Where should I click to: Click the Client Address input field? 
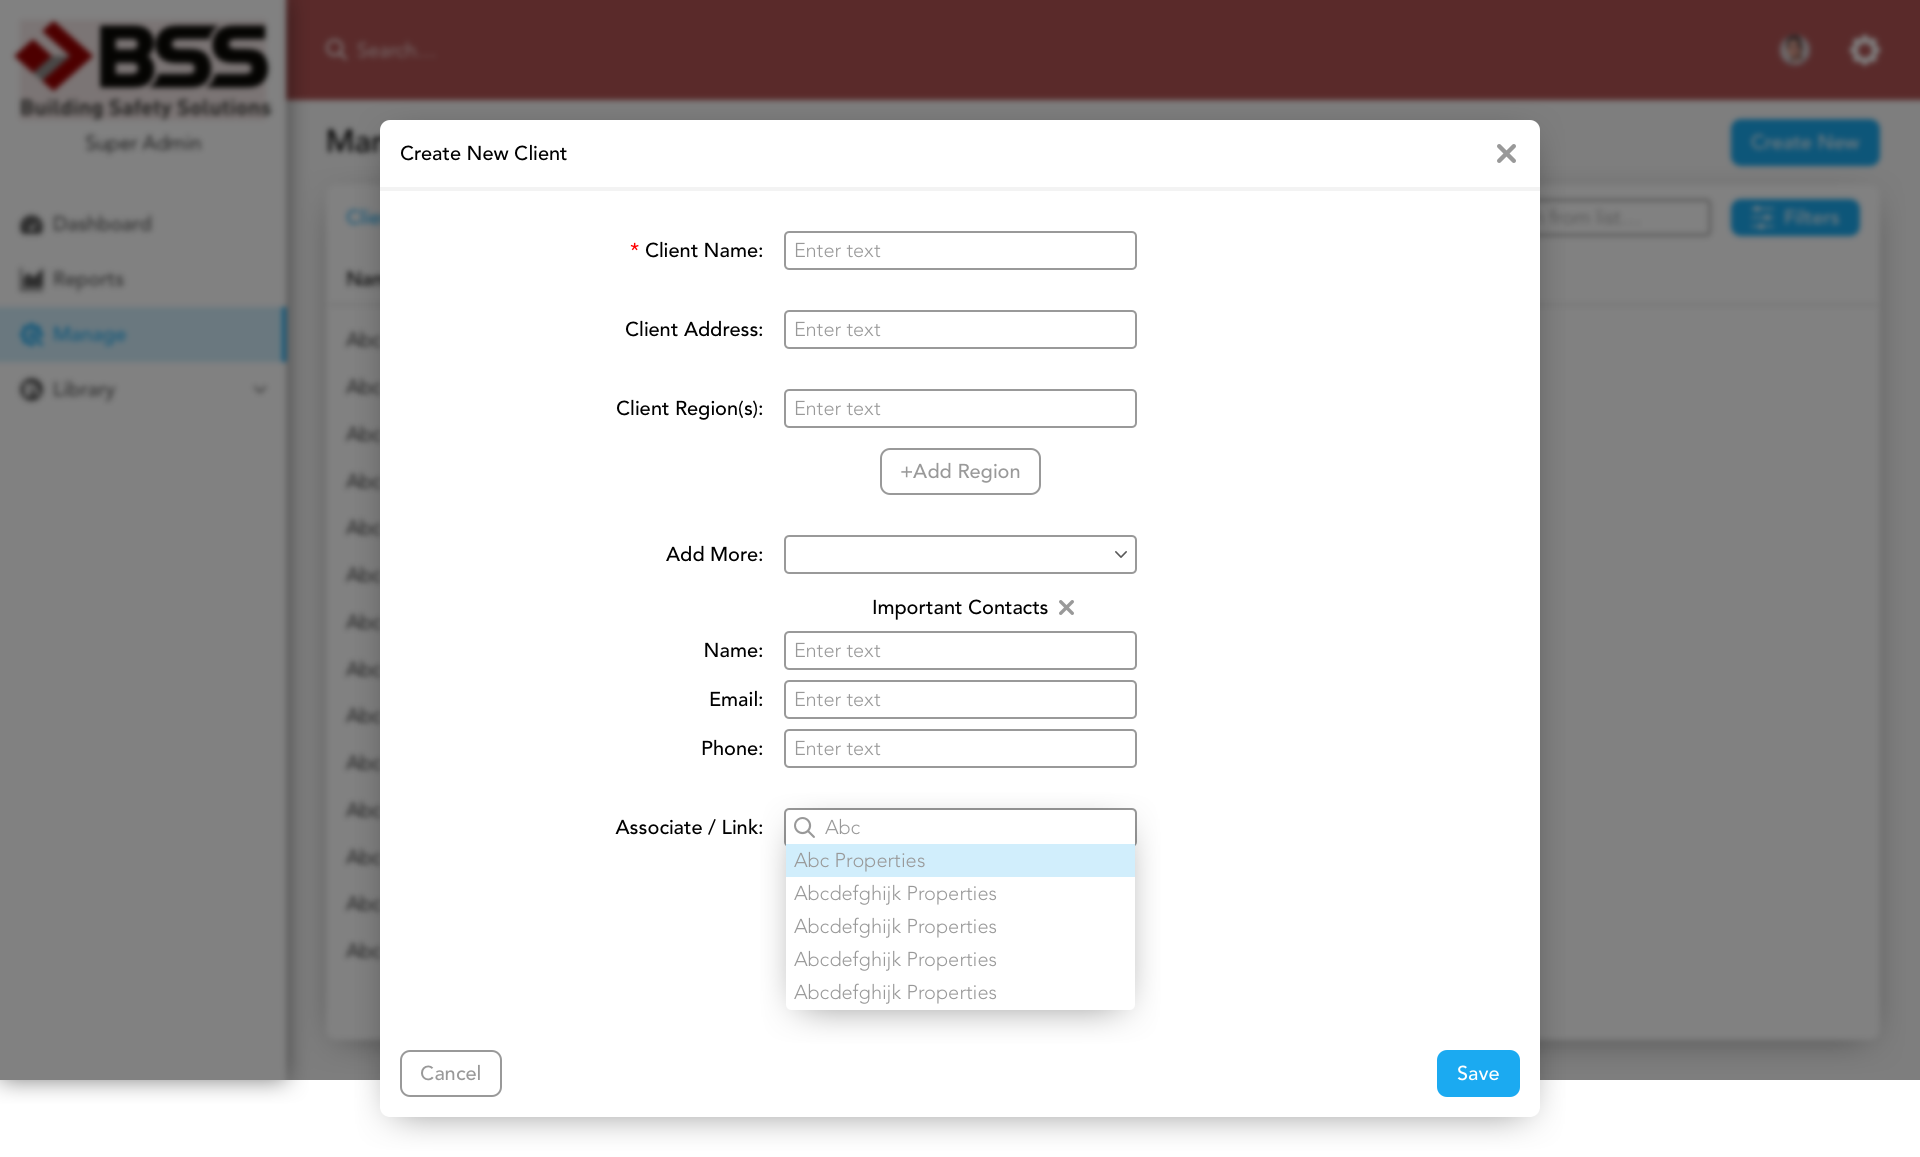pos(960,329)
